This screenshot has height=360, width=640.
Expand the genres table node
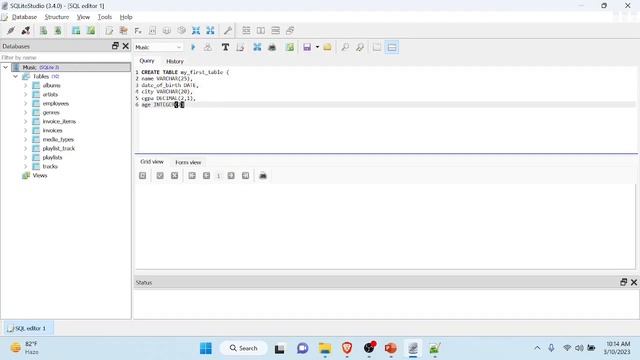[x=25, y=112]
